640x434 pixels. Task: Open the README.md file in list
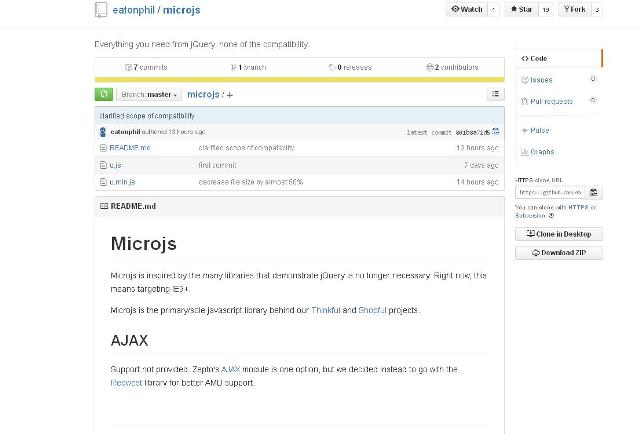(x=130, y=148)
